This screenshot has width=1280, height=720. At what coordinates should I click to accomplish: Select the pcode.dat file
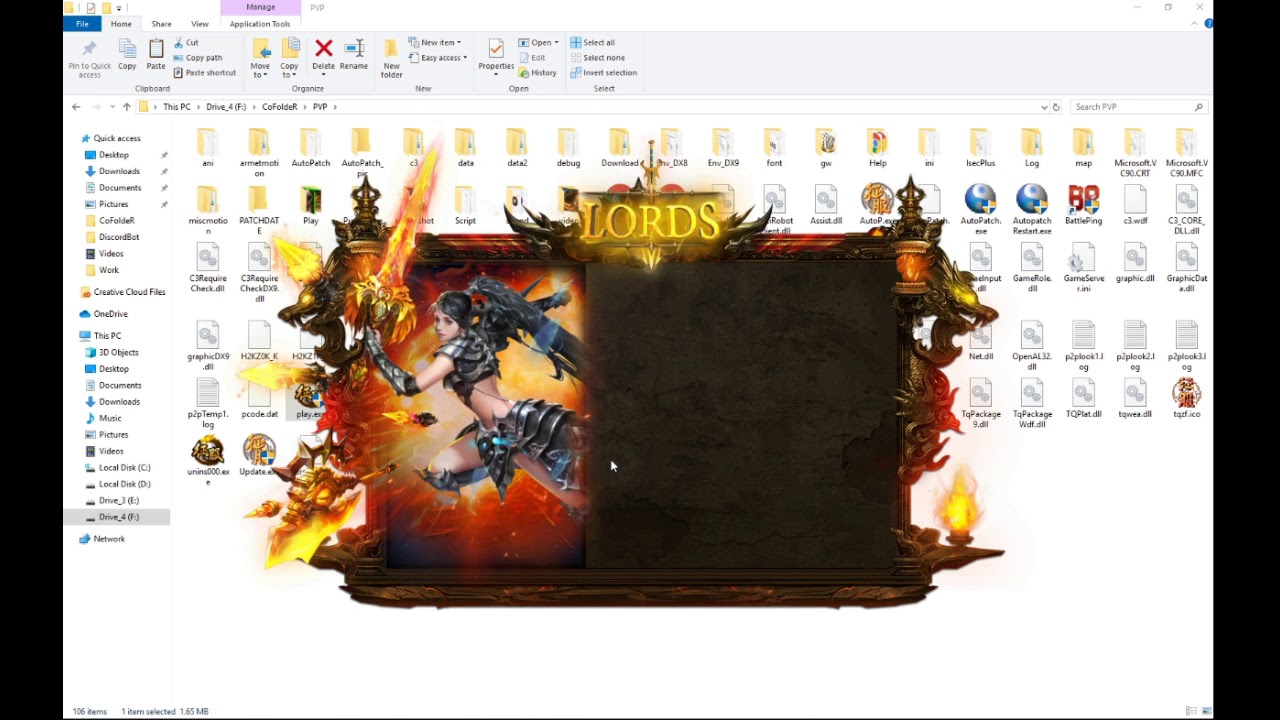click(259, 398)
